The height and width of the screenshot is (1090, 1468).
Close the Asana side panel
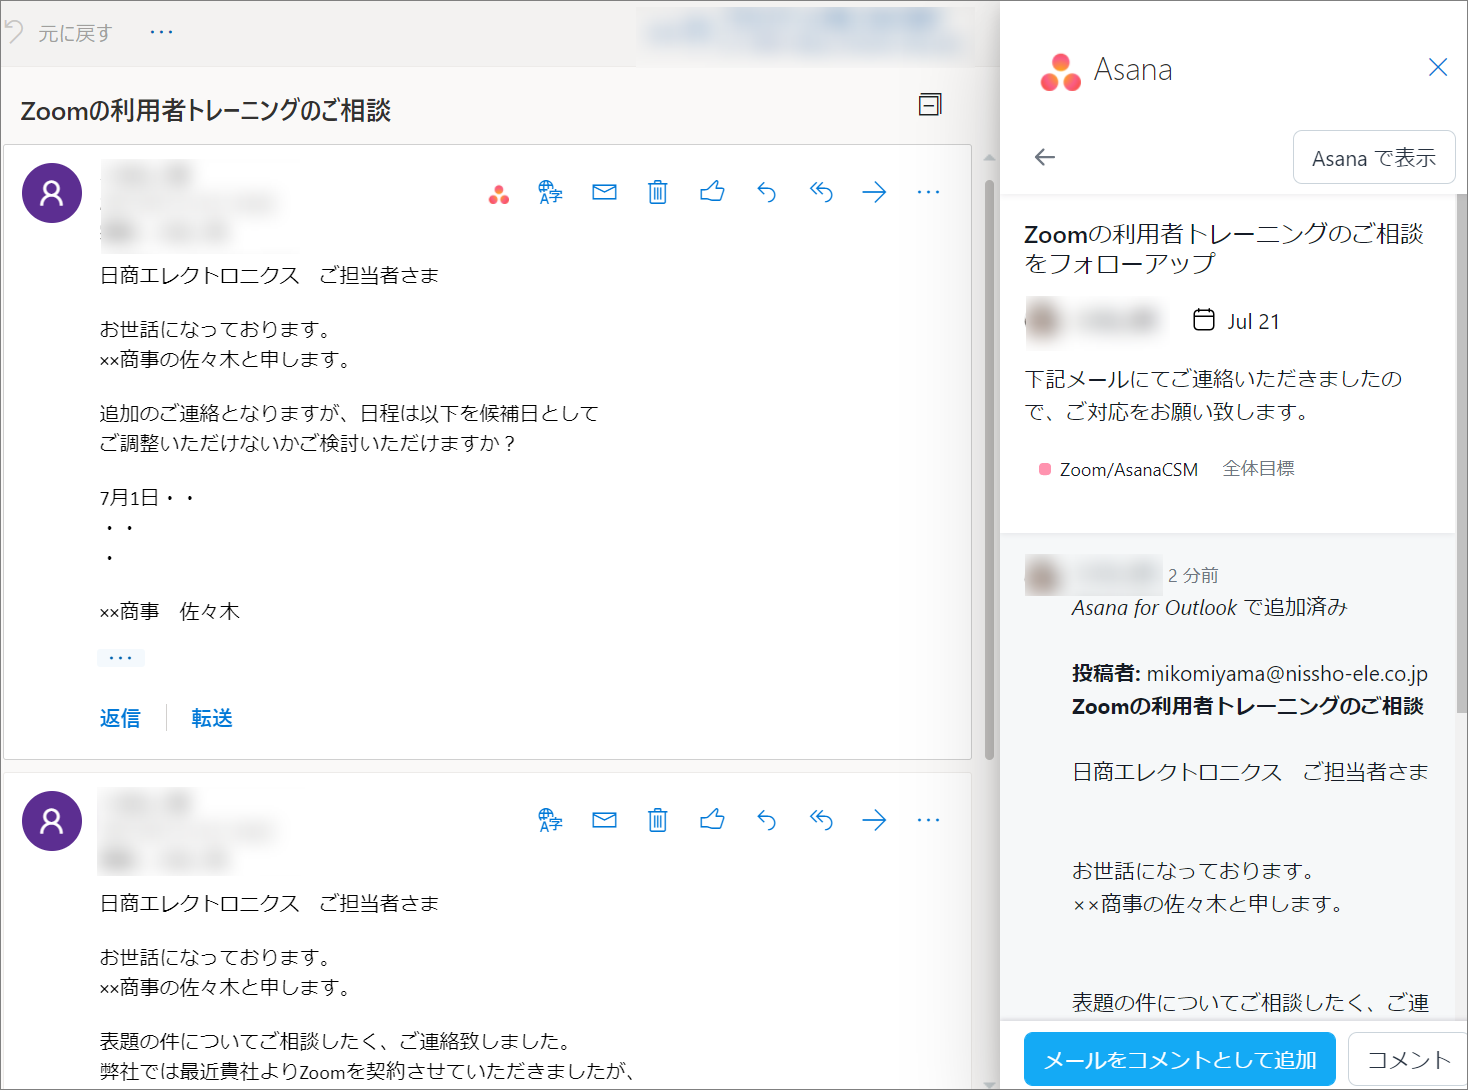click(1438, 67)
